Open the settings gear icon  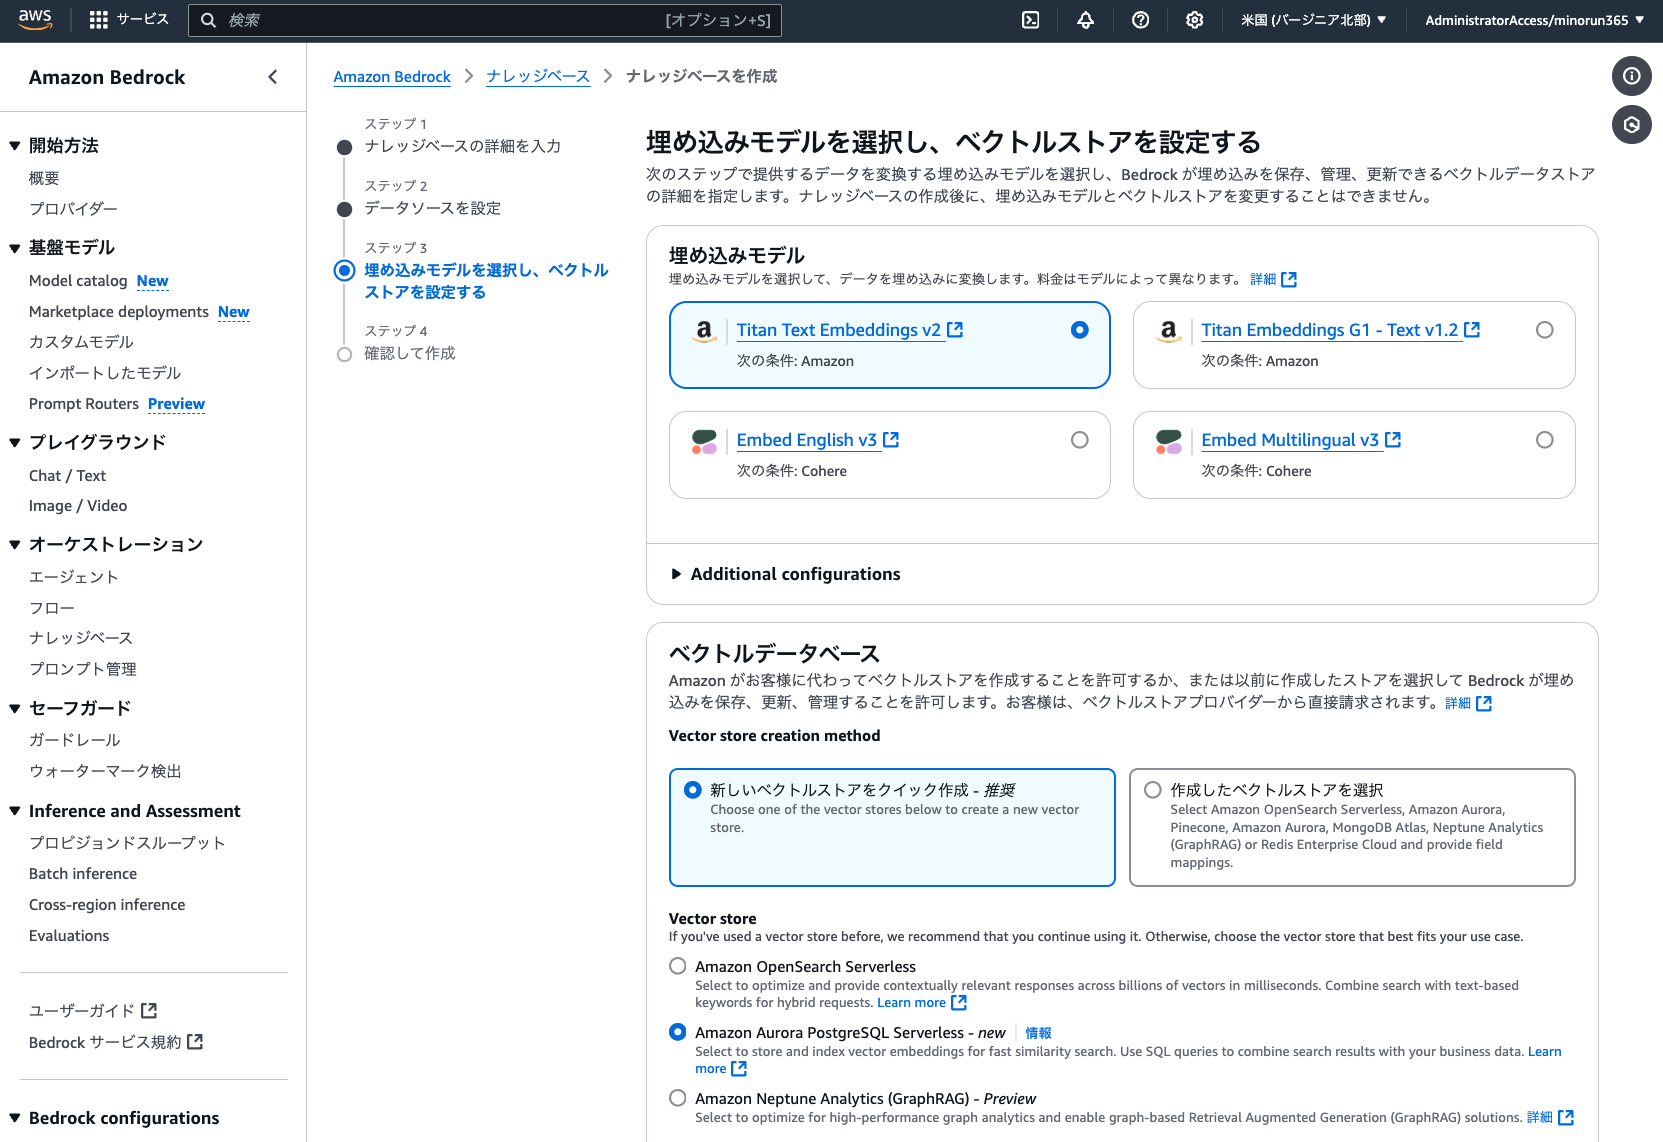(1194, 20)
